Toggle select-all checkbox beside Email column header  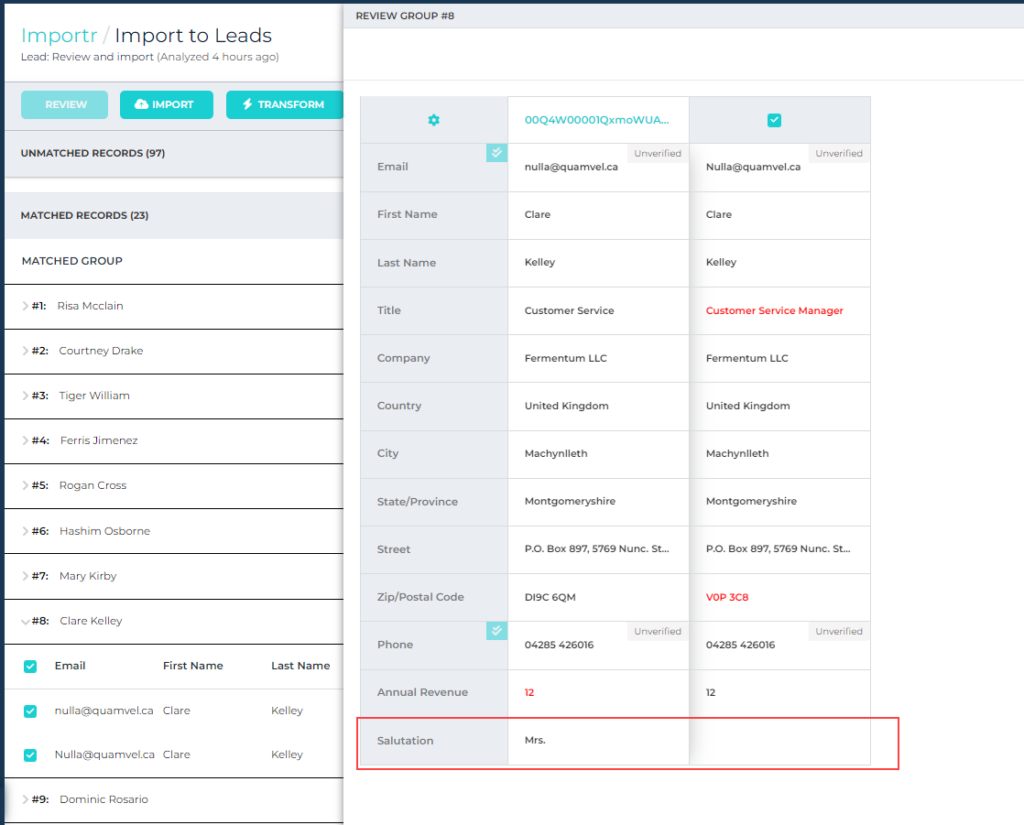30,666
